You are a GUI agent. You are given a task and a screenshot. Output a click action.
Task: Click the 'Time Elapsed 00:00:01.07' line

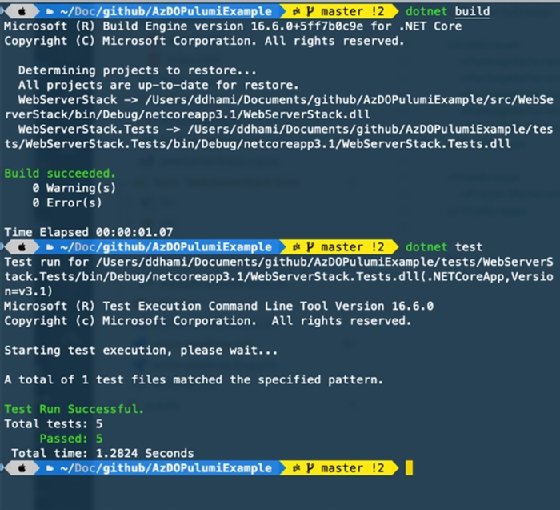(89, 232)
